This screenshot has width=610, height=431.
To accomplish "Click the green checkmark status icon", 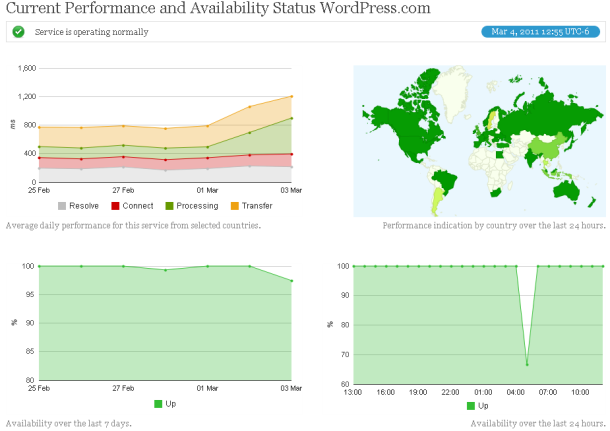I will pyautogui.click(x=18, y=32).
